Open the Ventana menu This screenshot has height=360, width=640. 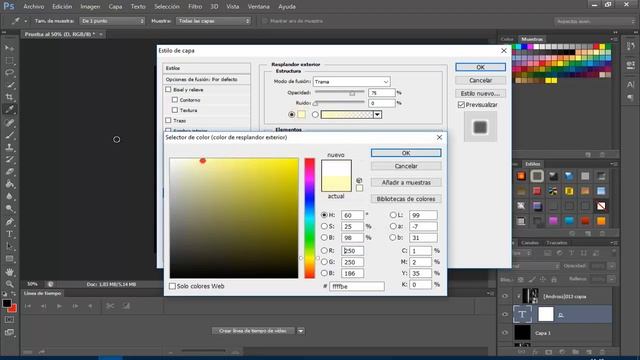pos(258,7)
